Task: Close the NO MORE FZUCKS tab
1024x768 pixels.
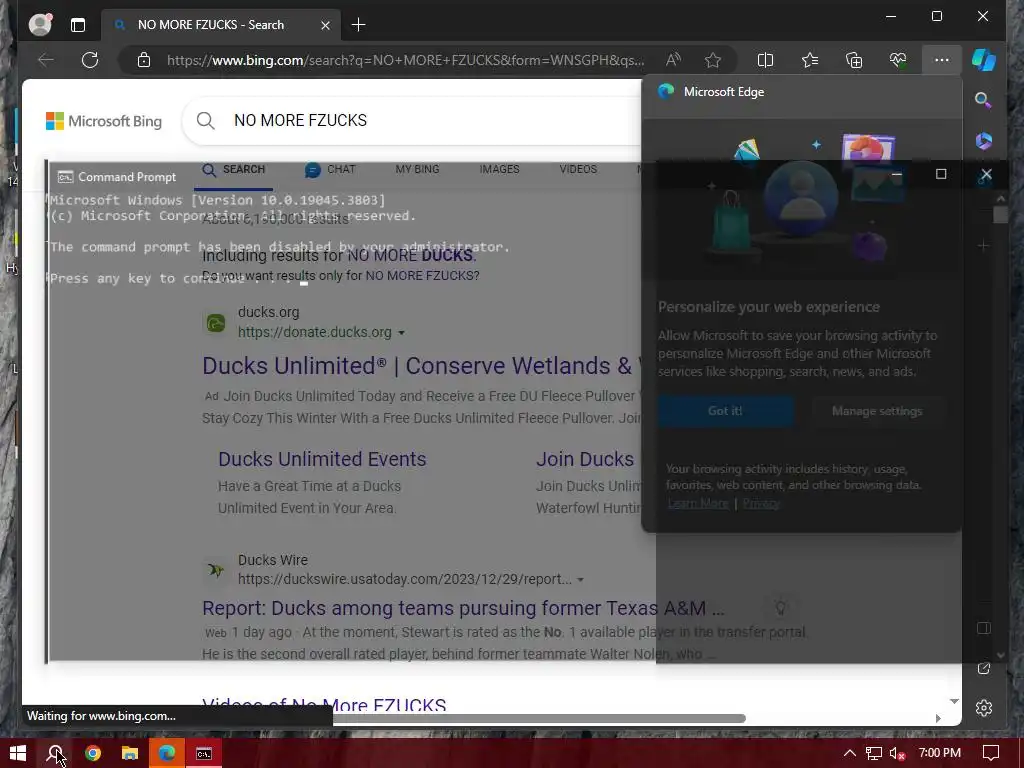Action: click(325, 25)
